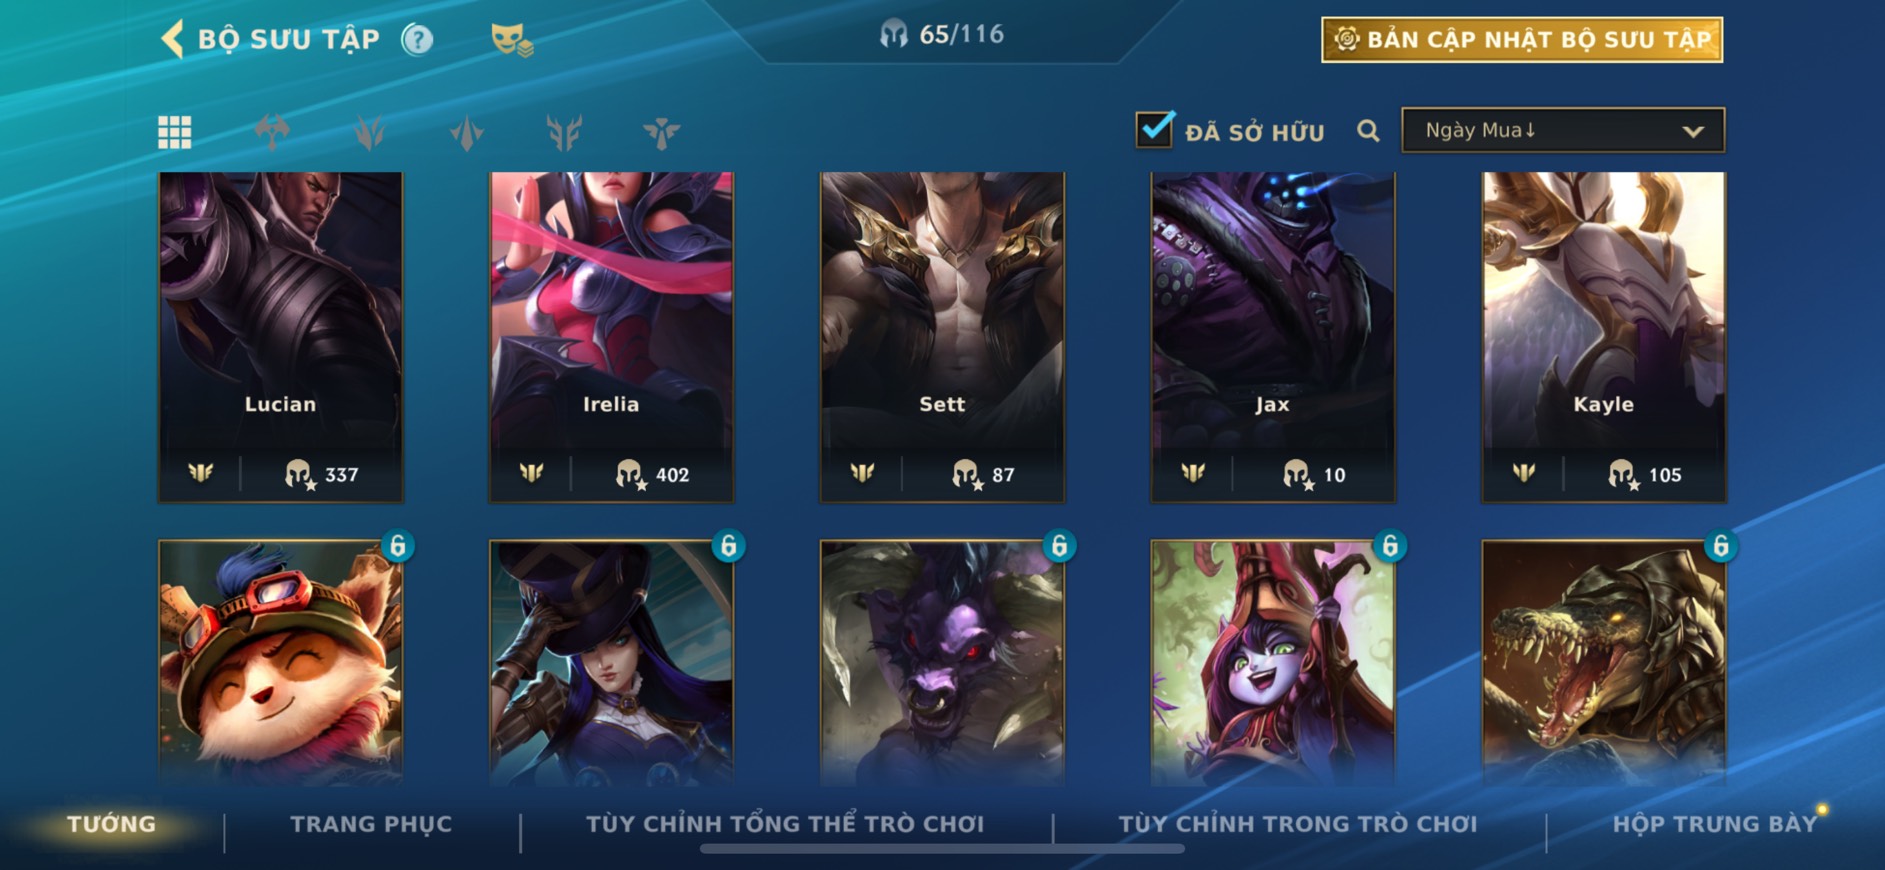
Task: Open the Hộp Trưng Bày tab
Action: (x=1714, y=824)
